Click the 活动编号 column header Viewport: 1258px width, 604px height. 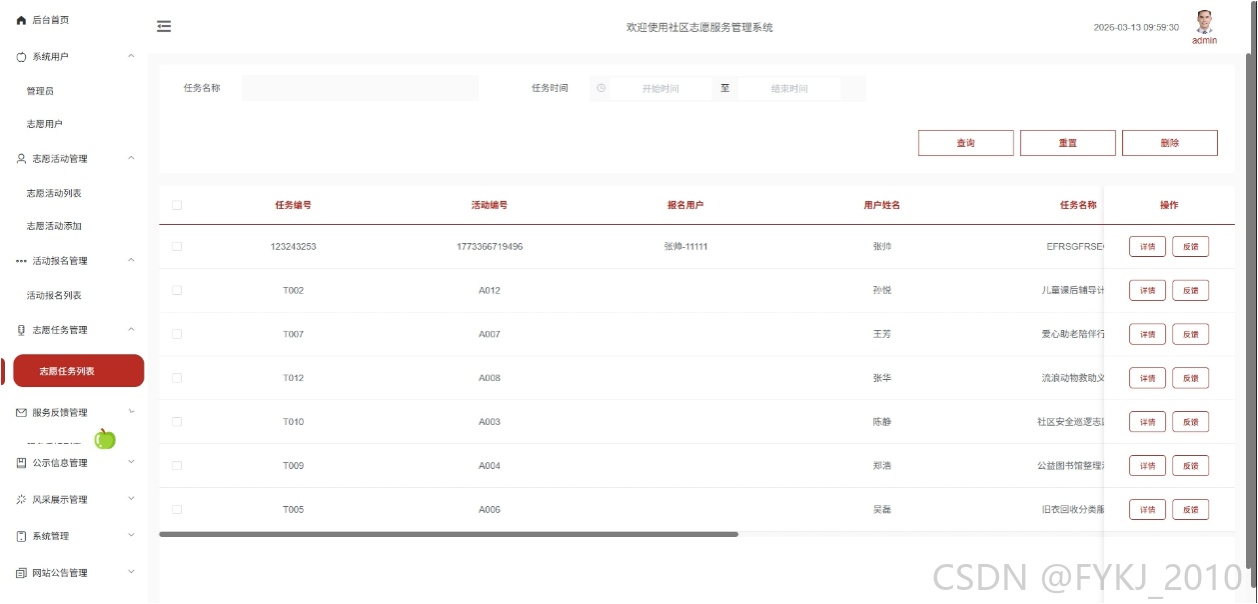[489, 205]
